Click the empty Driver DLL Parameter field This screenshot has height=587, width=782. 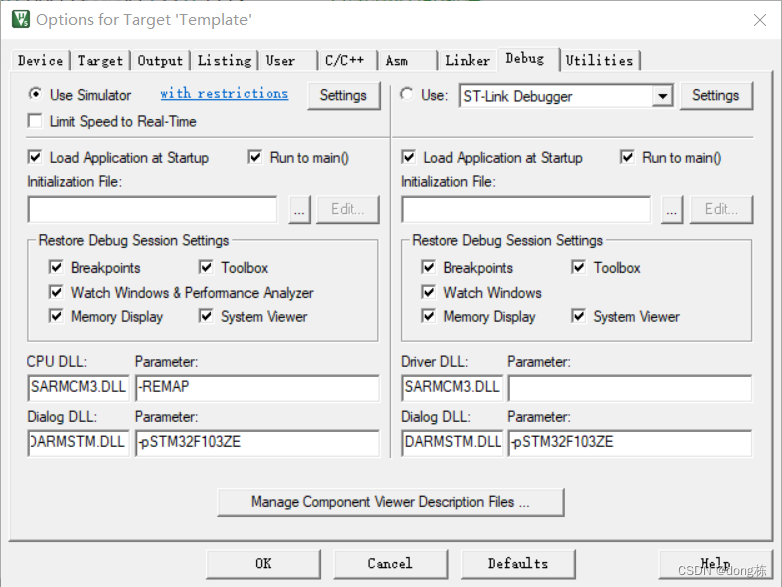click(x=630, y=388)
